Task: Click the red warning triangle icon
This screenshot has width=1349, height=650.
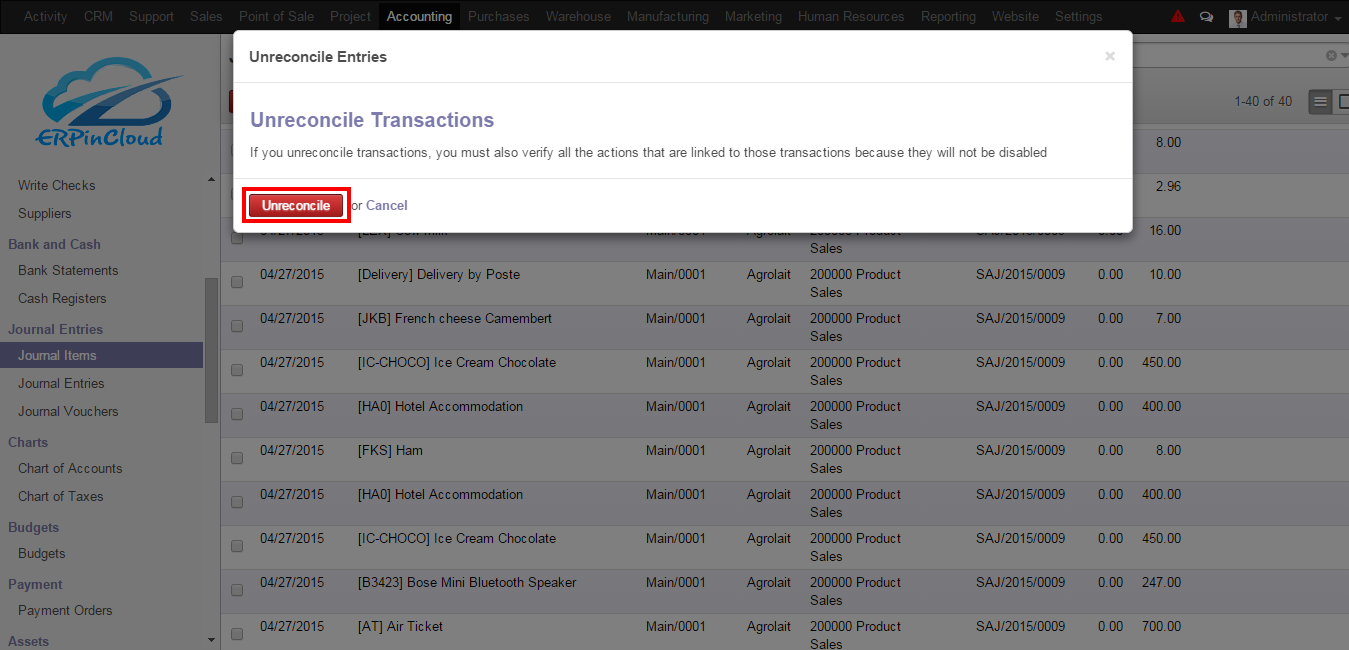Action: 1177,16
